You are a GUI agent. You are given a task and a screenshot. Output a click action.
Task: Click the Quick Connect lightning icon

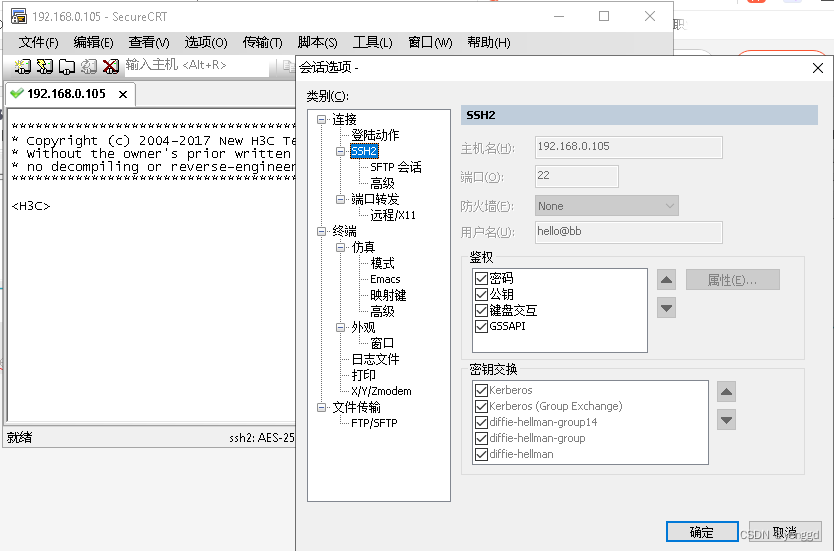45,66
